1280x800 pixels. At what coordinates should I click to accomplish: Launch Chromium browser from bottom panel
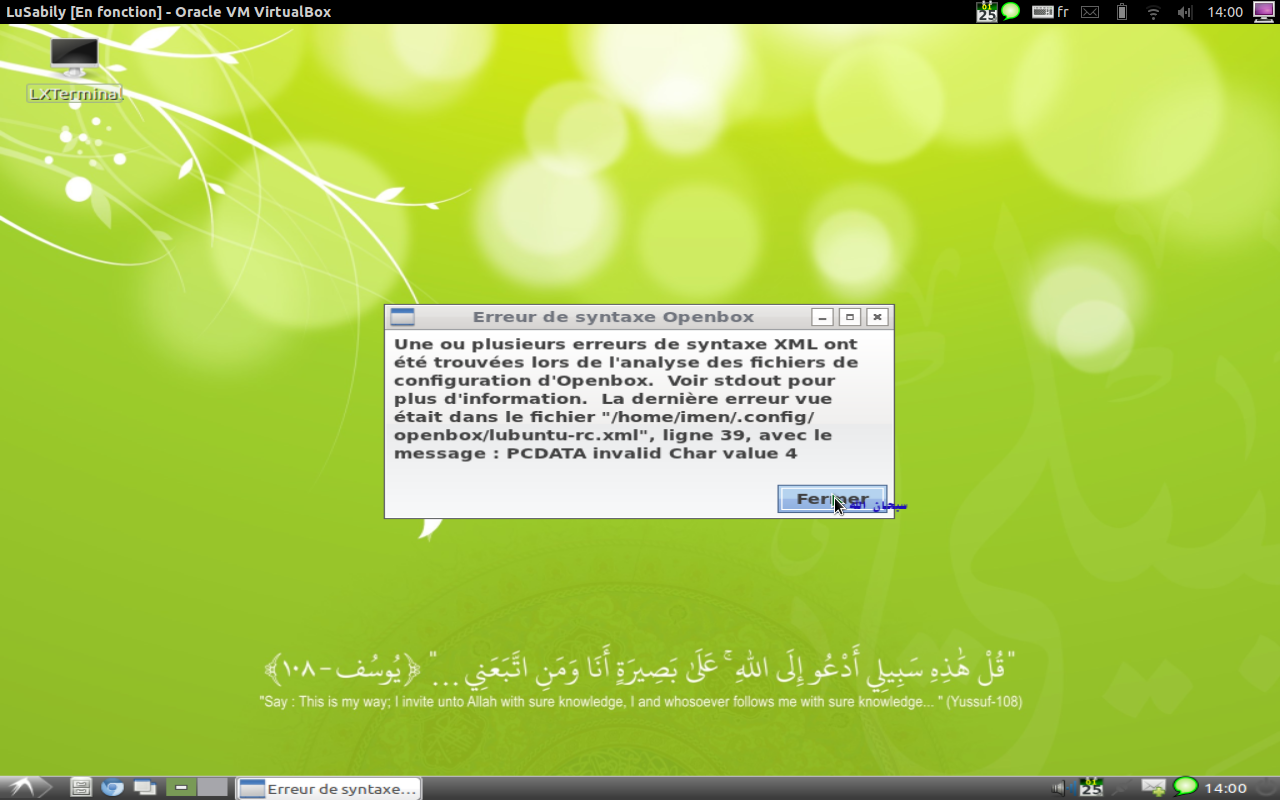(112, 788)
